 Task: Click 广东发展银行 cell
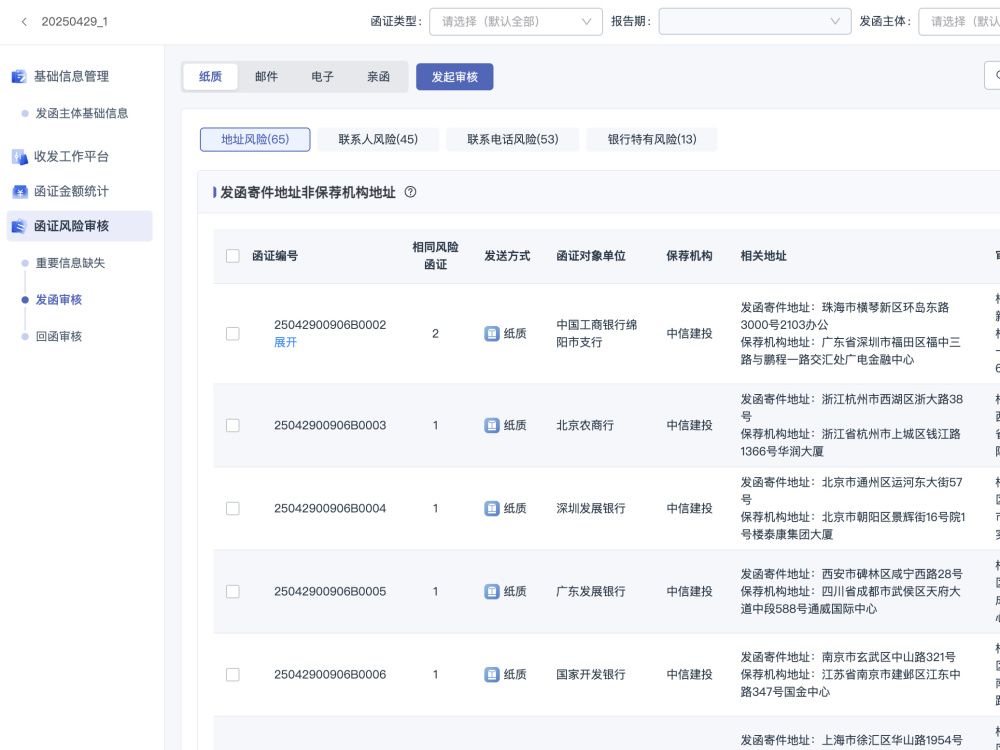coord(591,591)
